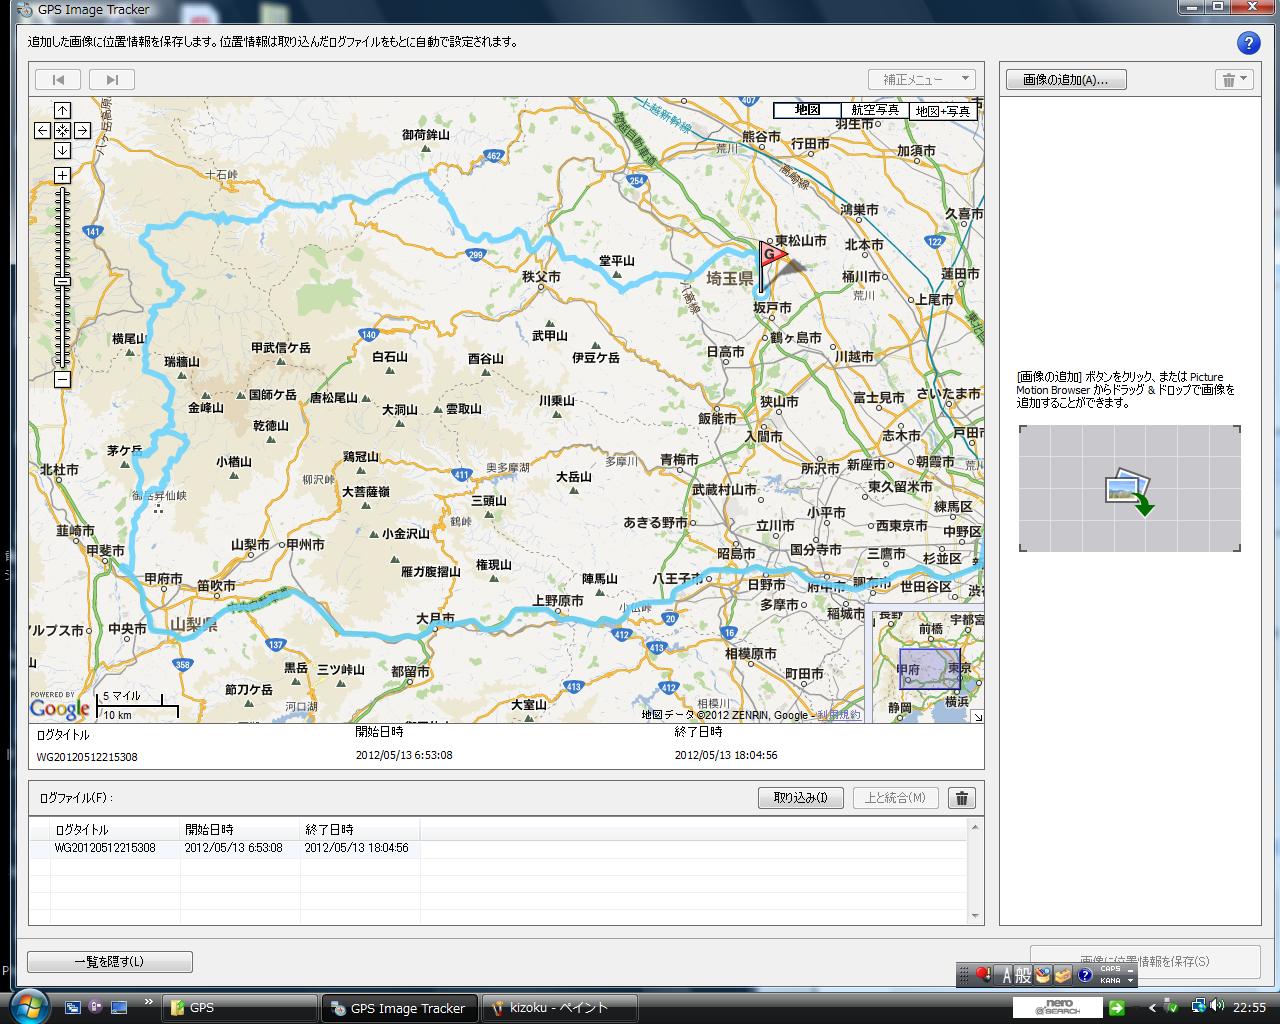Click the map zoom slider handle
The width and height of the screenshot is (1280, 1024).
[x=62, y=282]
